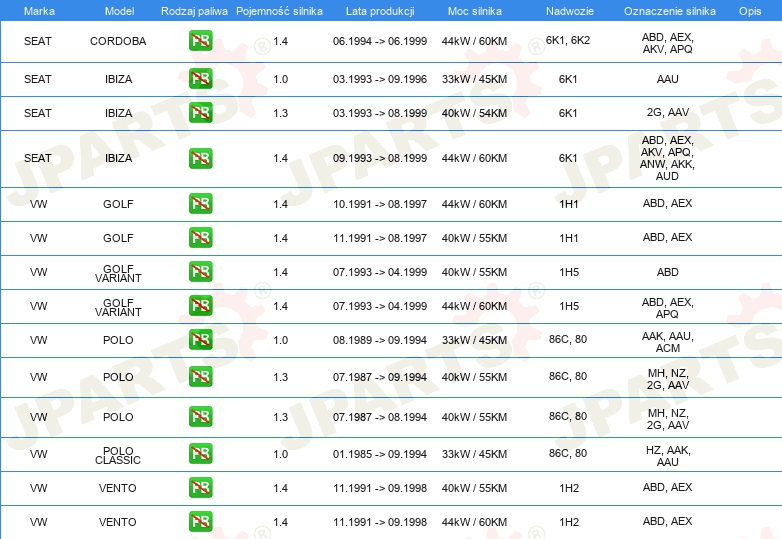Click fuel icon in VW POLO 1.0 row
This screenshot has height=539, width=782.
(200, 340)
